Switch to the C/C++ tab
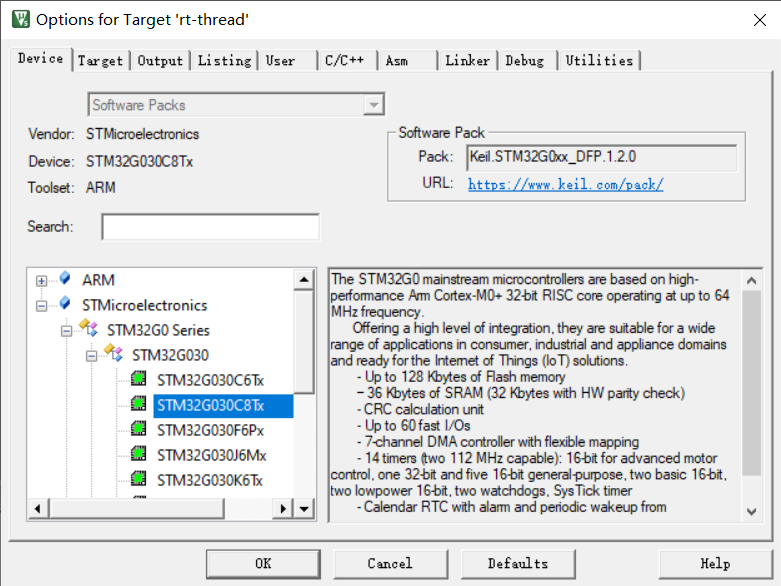This screenshot has height=586, width=781. coord(344,61)
